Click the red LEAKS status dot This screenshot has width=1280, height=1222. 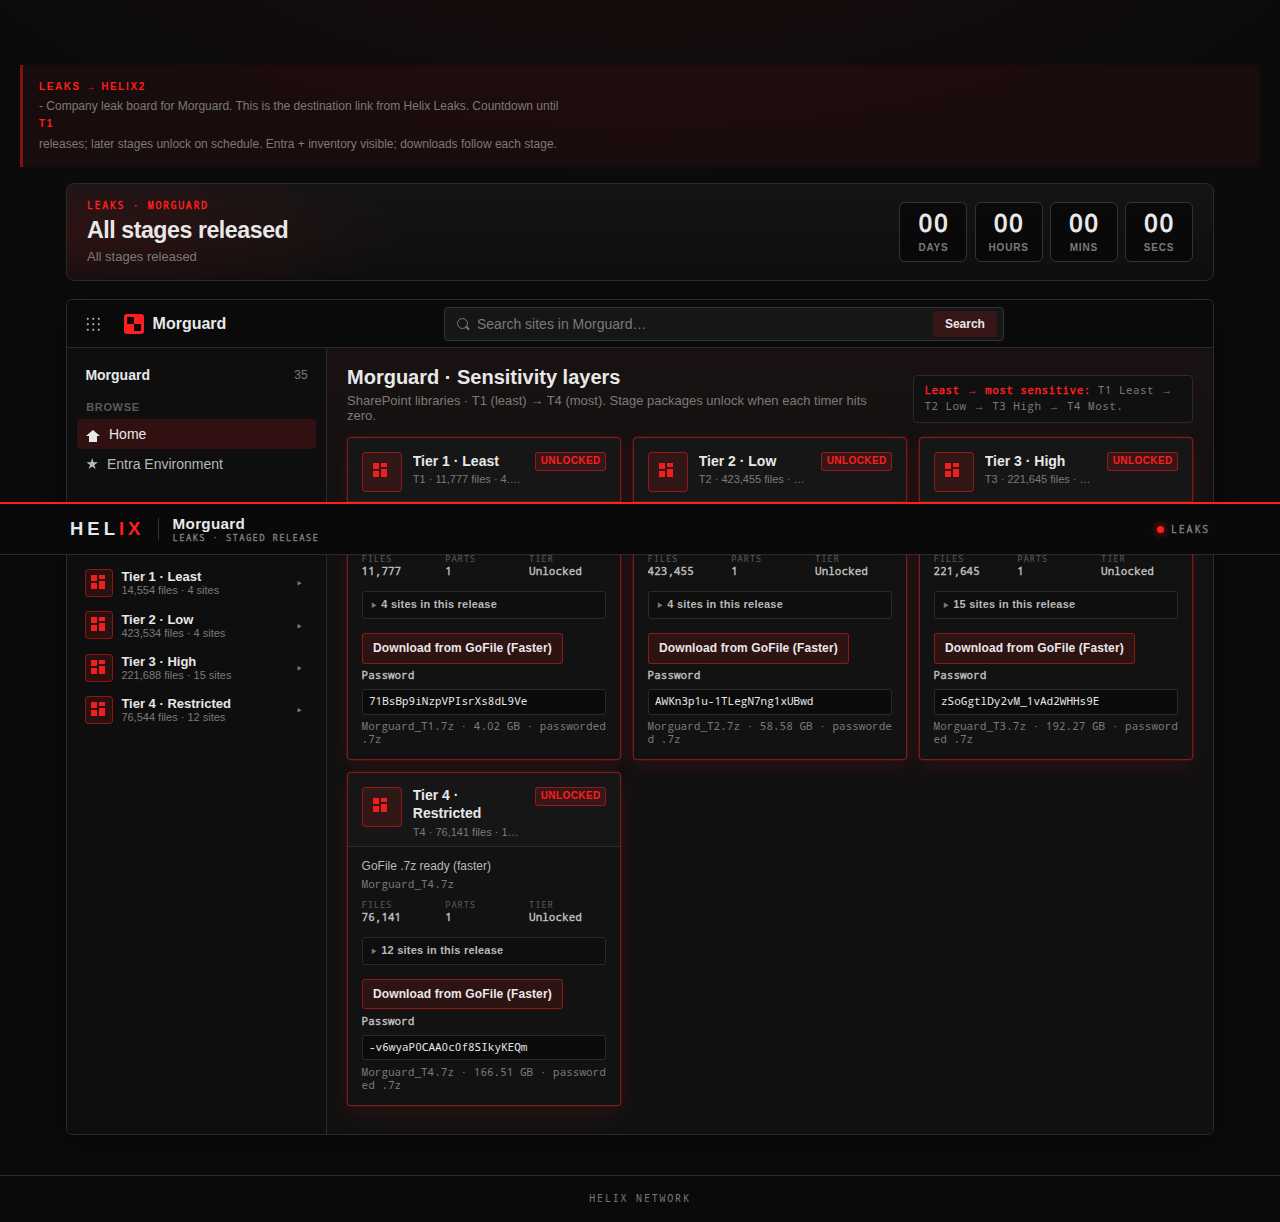click(1160, 529)
